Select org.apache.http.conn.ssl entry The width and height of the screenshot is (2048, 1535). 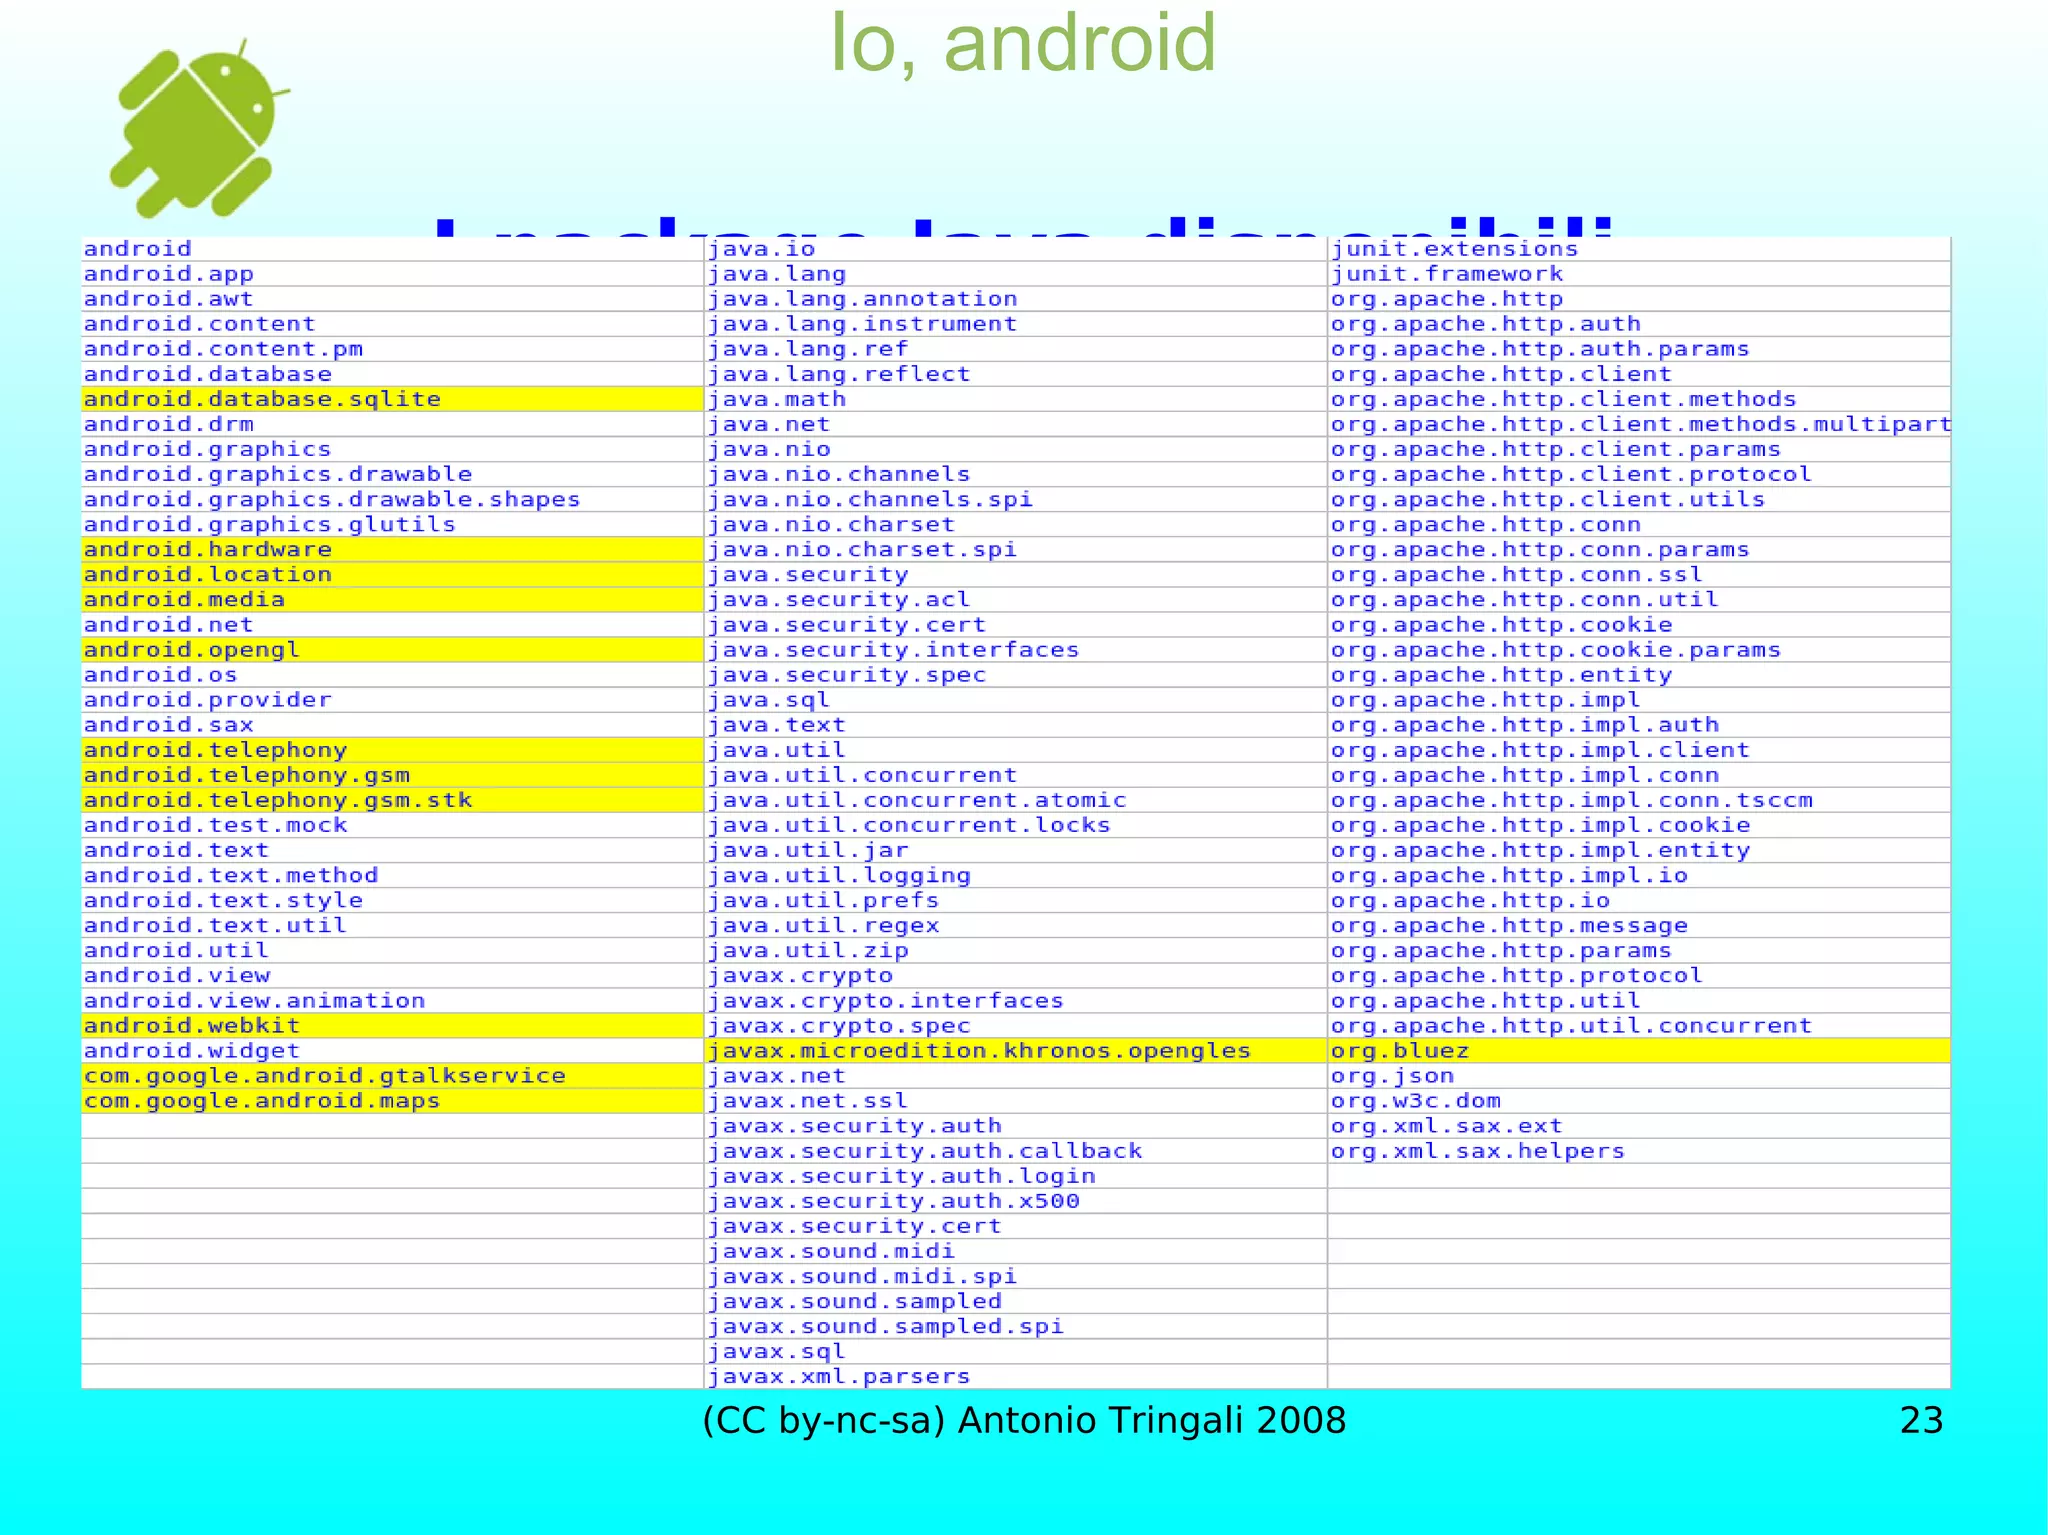point(1639,574)
